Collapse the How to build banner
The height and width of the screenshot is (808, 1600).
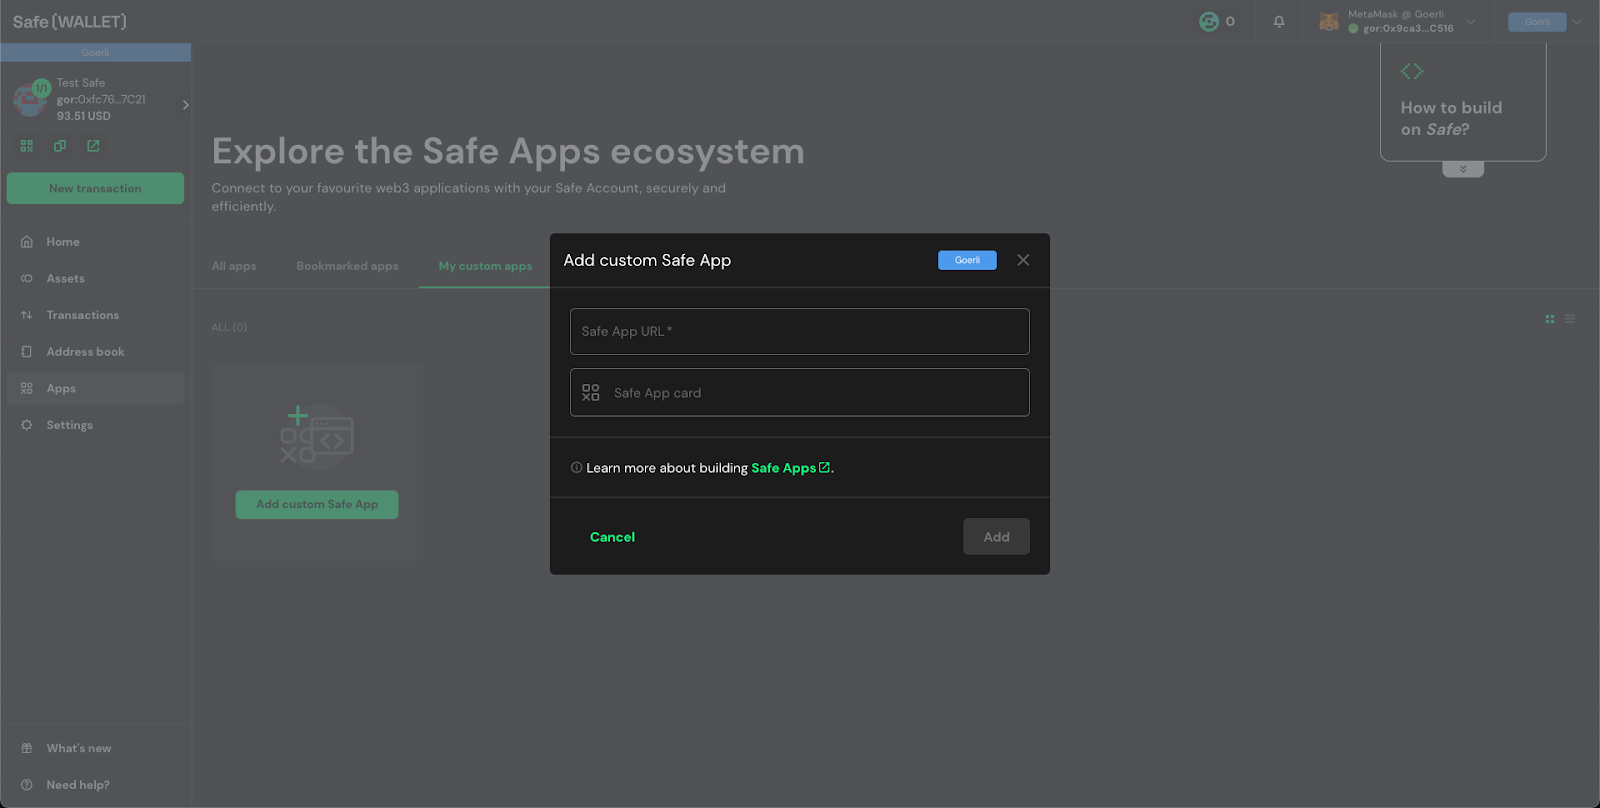tap(1463, 169)
